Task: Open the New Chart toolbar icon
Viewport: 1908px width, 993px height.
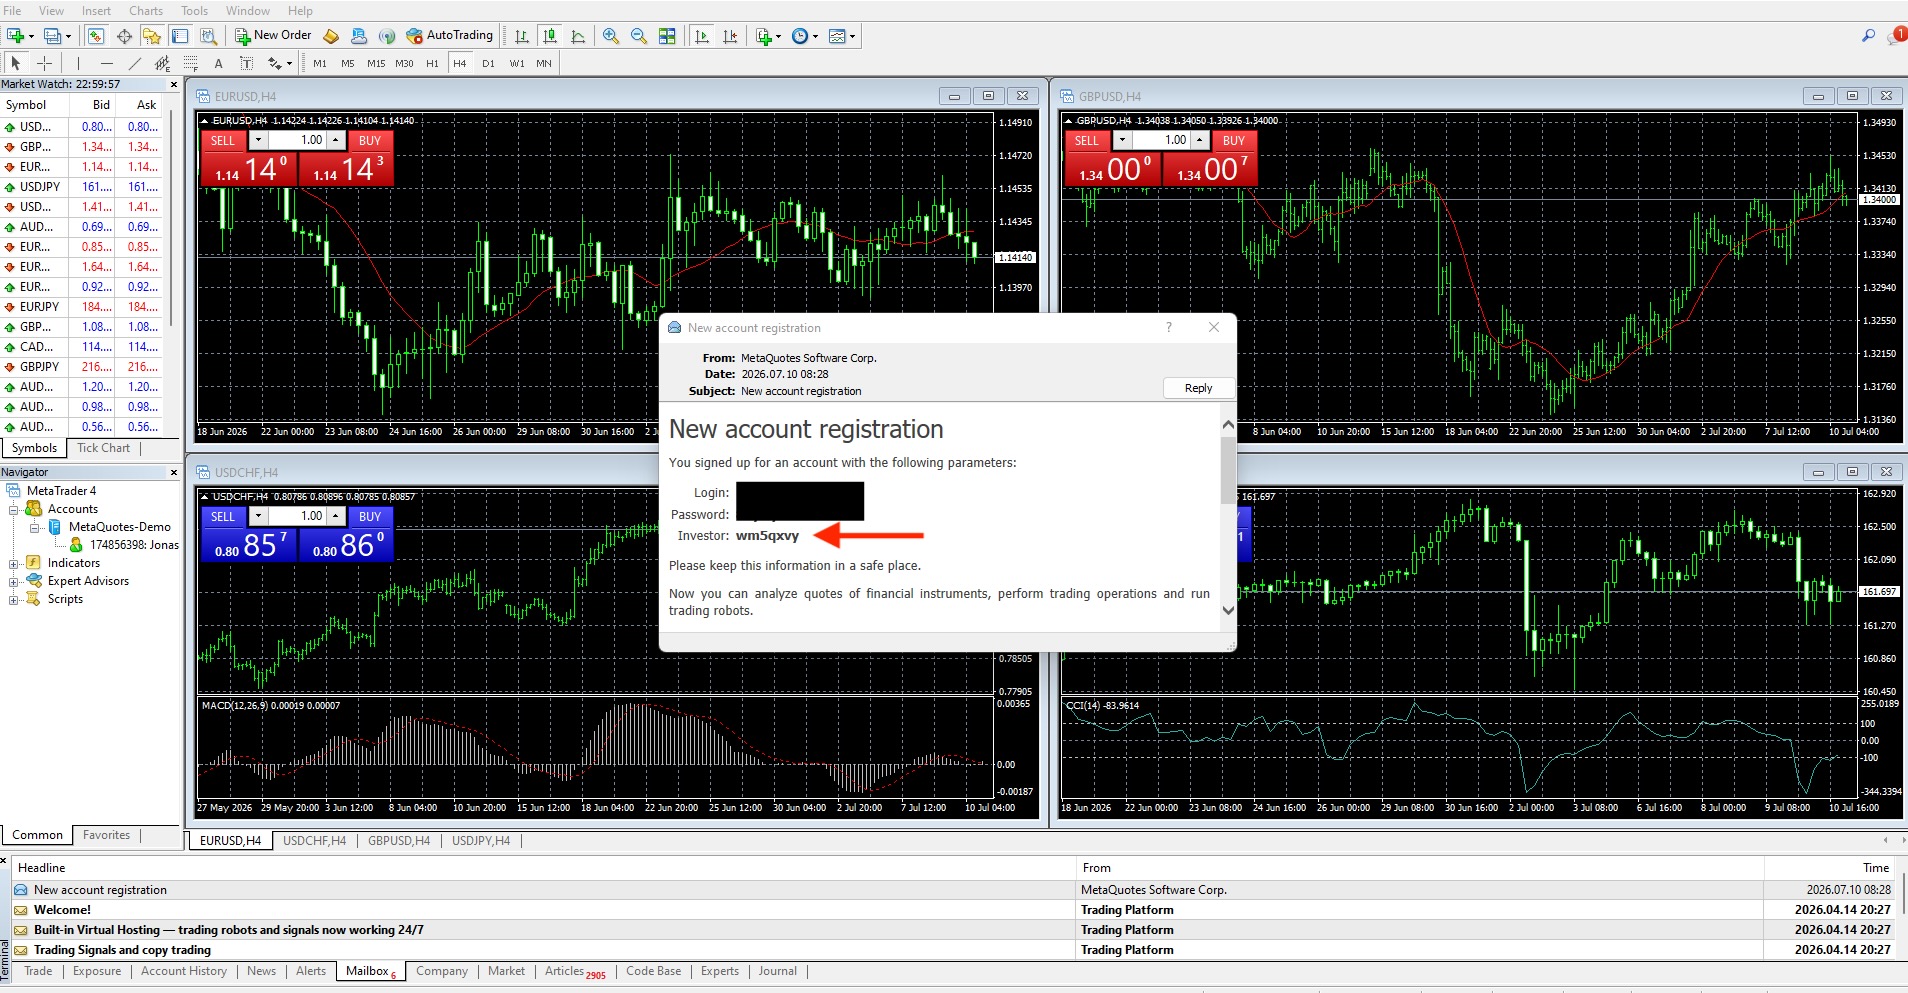Action: 16,36
